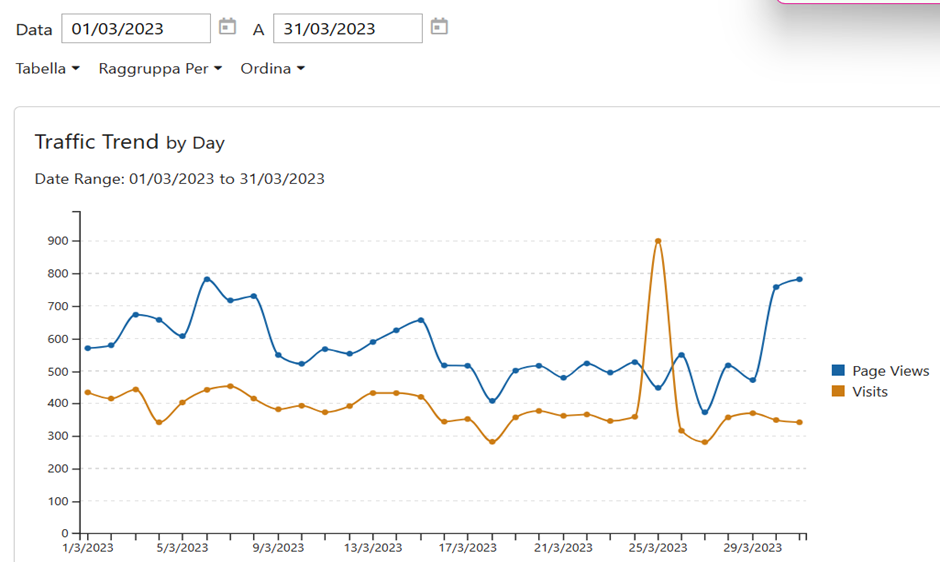940x562 pixels.
Task: Select the last Visits data point
Action: click(x=799, y=422)
